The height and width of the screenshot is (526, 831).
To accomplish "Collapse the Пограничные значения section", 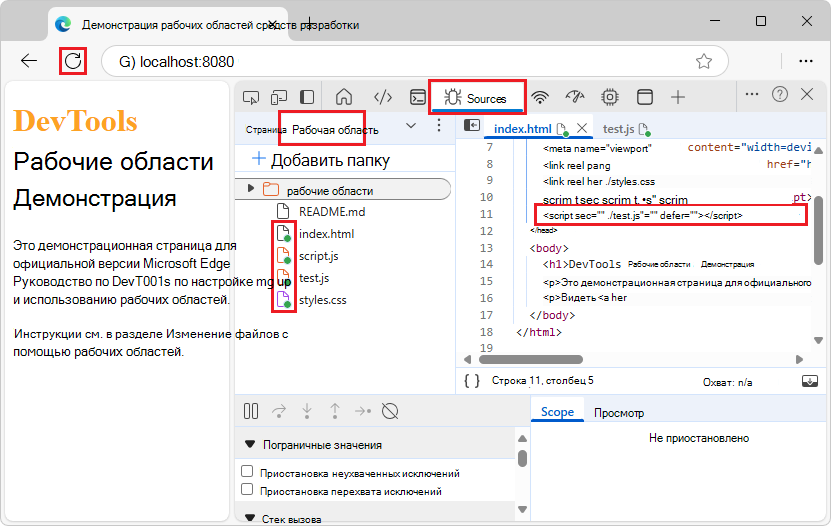I will click(250, 444).
